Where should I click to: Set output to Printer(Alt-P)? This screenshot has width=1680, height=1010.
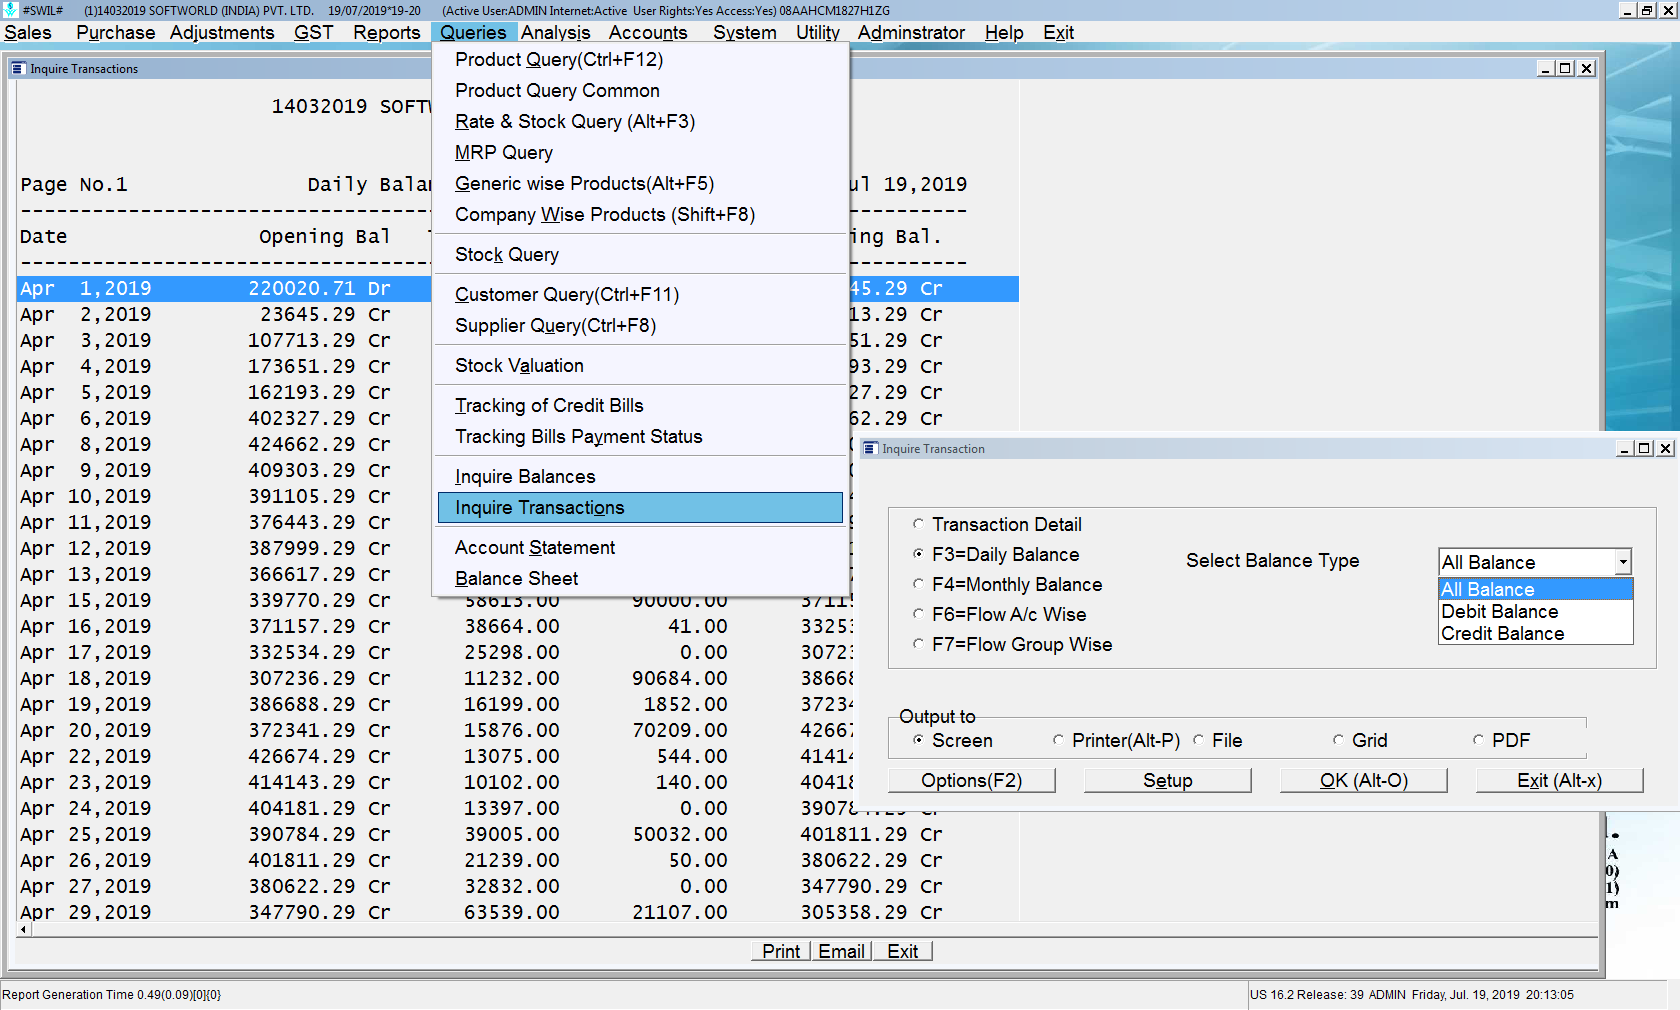[1058, 740]
